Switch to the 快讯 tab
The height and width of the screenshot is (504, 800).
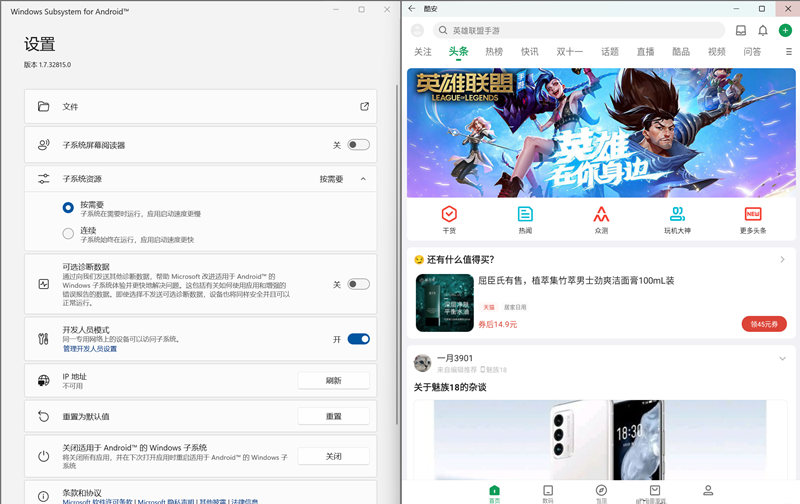530,52
